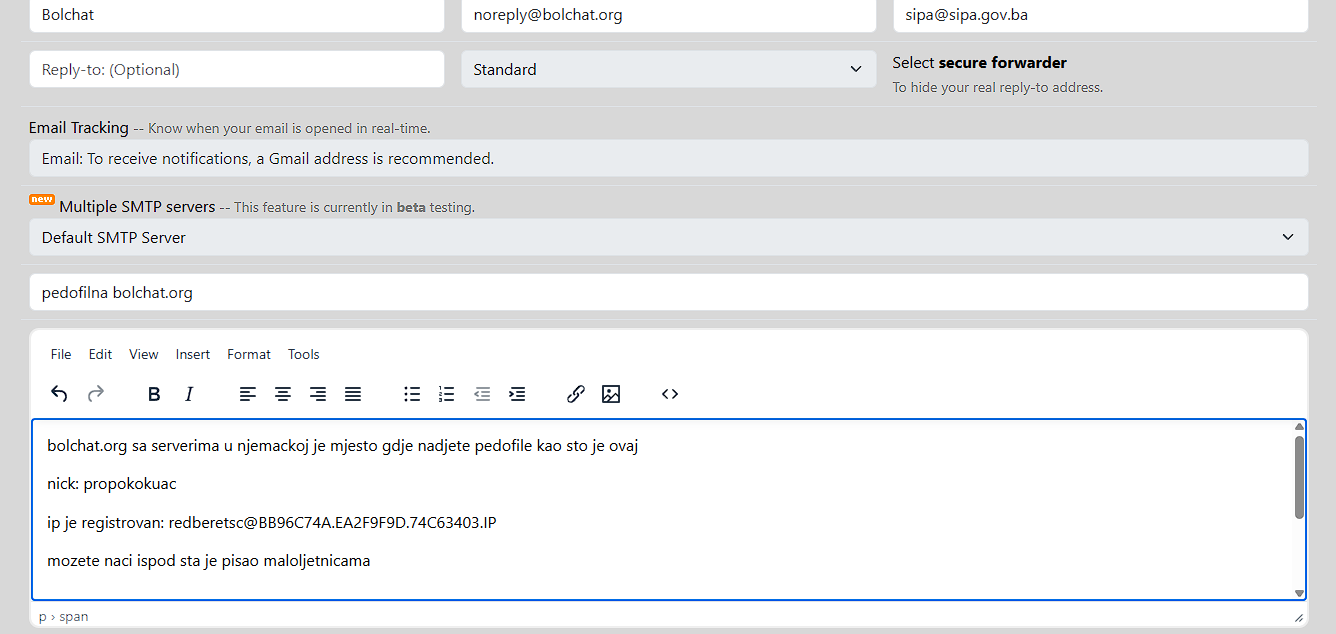Click the line starting 'ip je registrovan'
The image size is (1336, 634).
tap(272, 522)
